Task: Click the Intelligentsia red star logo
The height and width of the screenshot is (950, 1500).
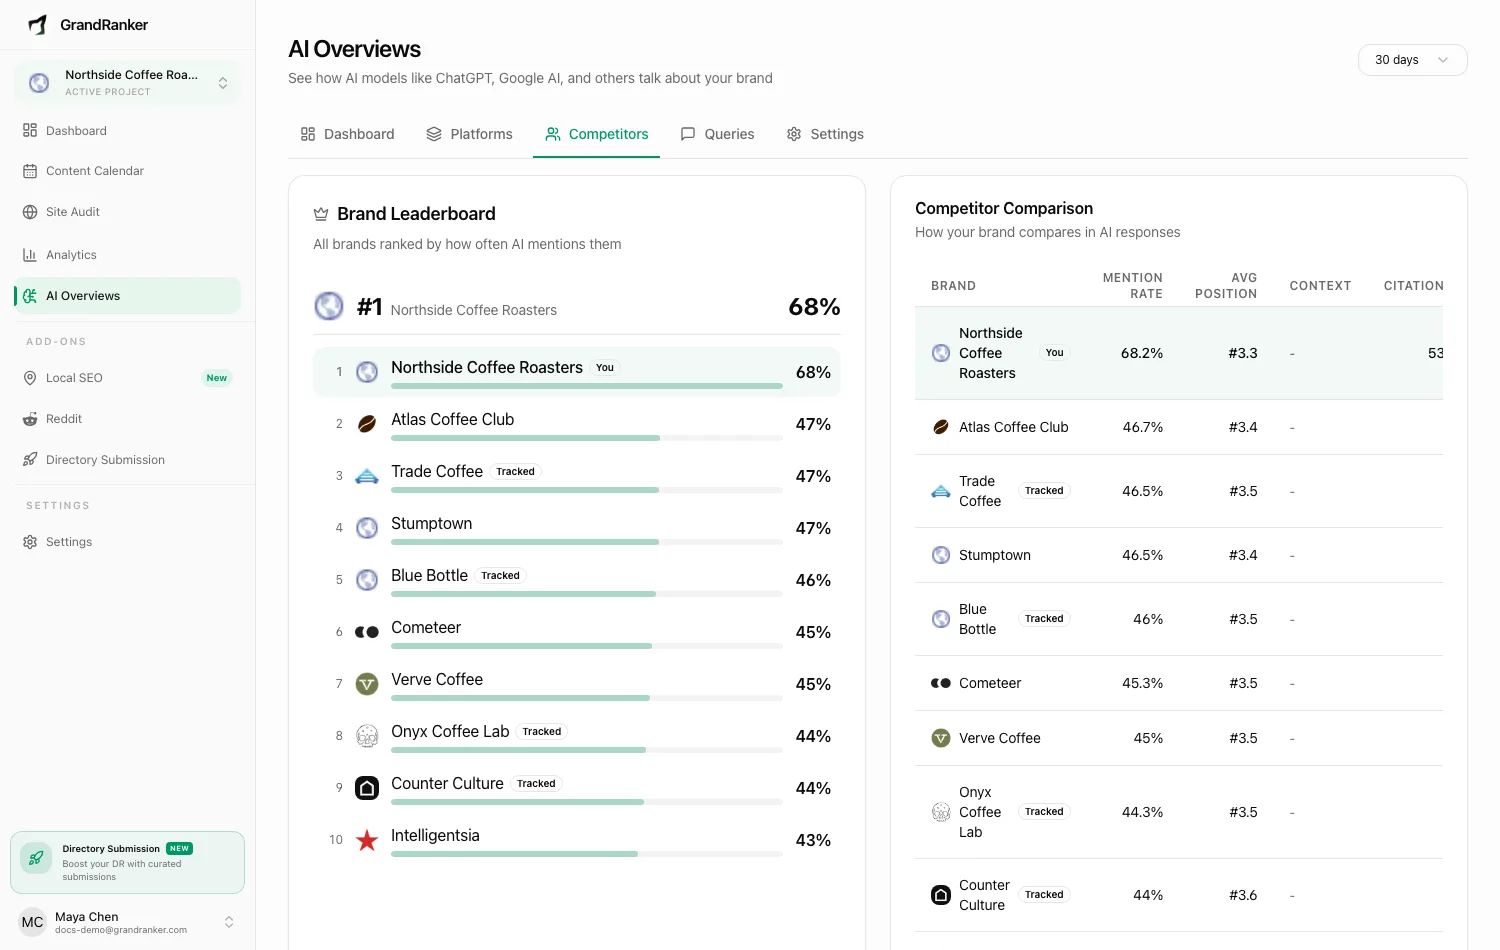Action: (x=367, y=840)
